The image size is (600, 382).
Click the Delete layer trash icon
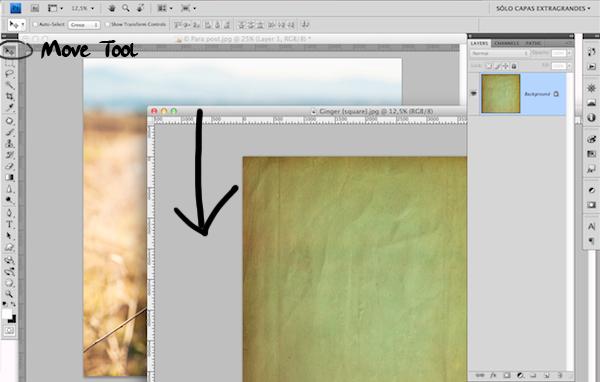pos(560,375)
